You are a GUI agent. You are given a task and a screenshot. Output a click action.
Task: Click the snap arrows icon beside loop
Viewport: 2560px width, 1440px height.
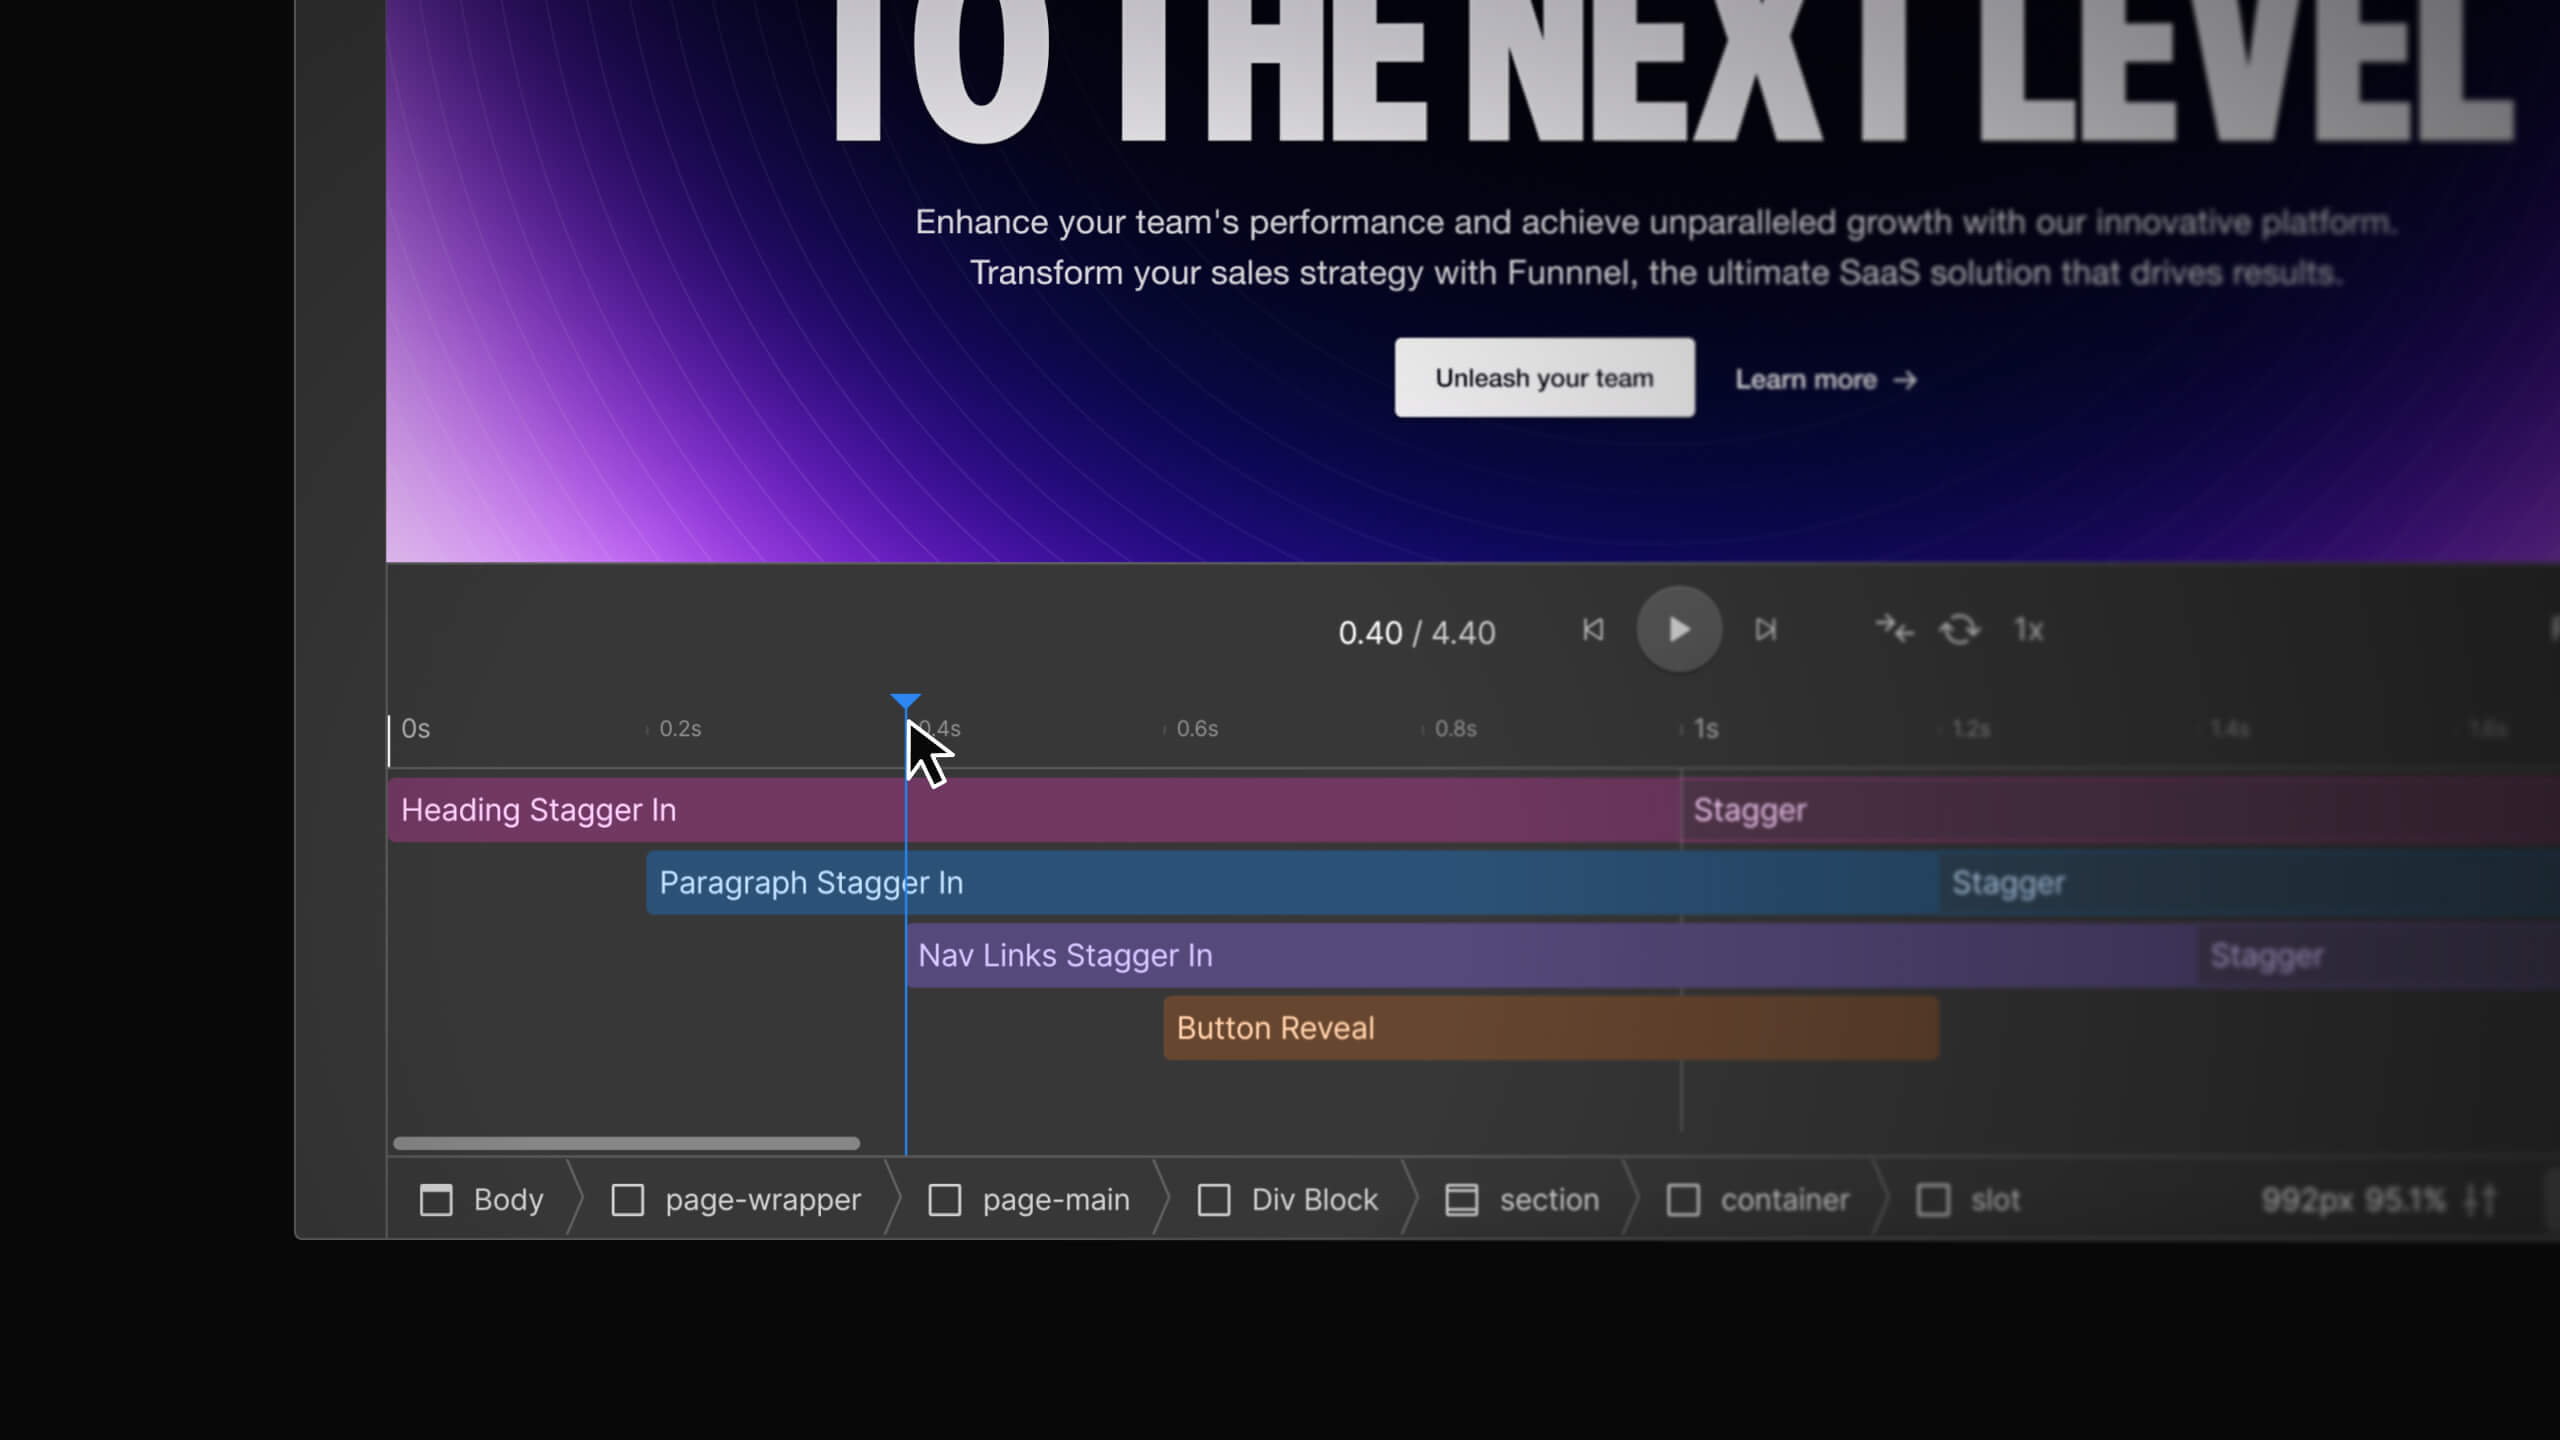[1894, 629]
